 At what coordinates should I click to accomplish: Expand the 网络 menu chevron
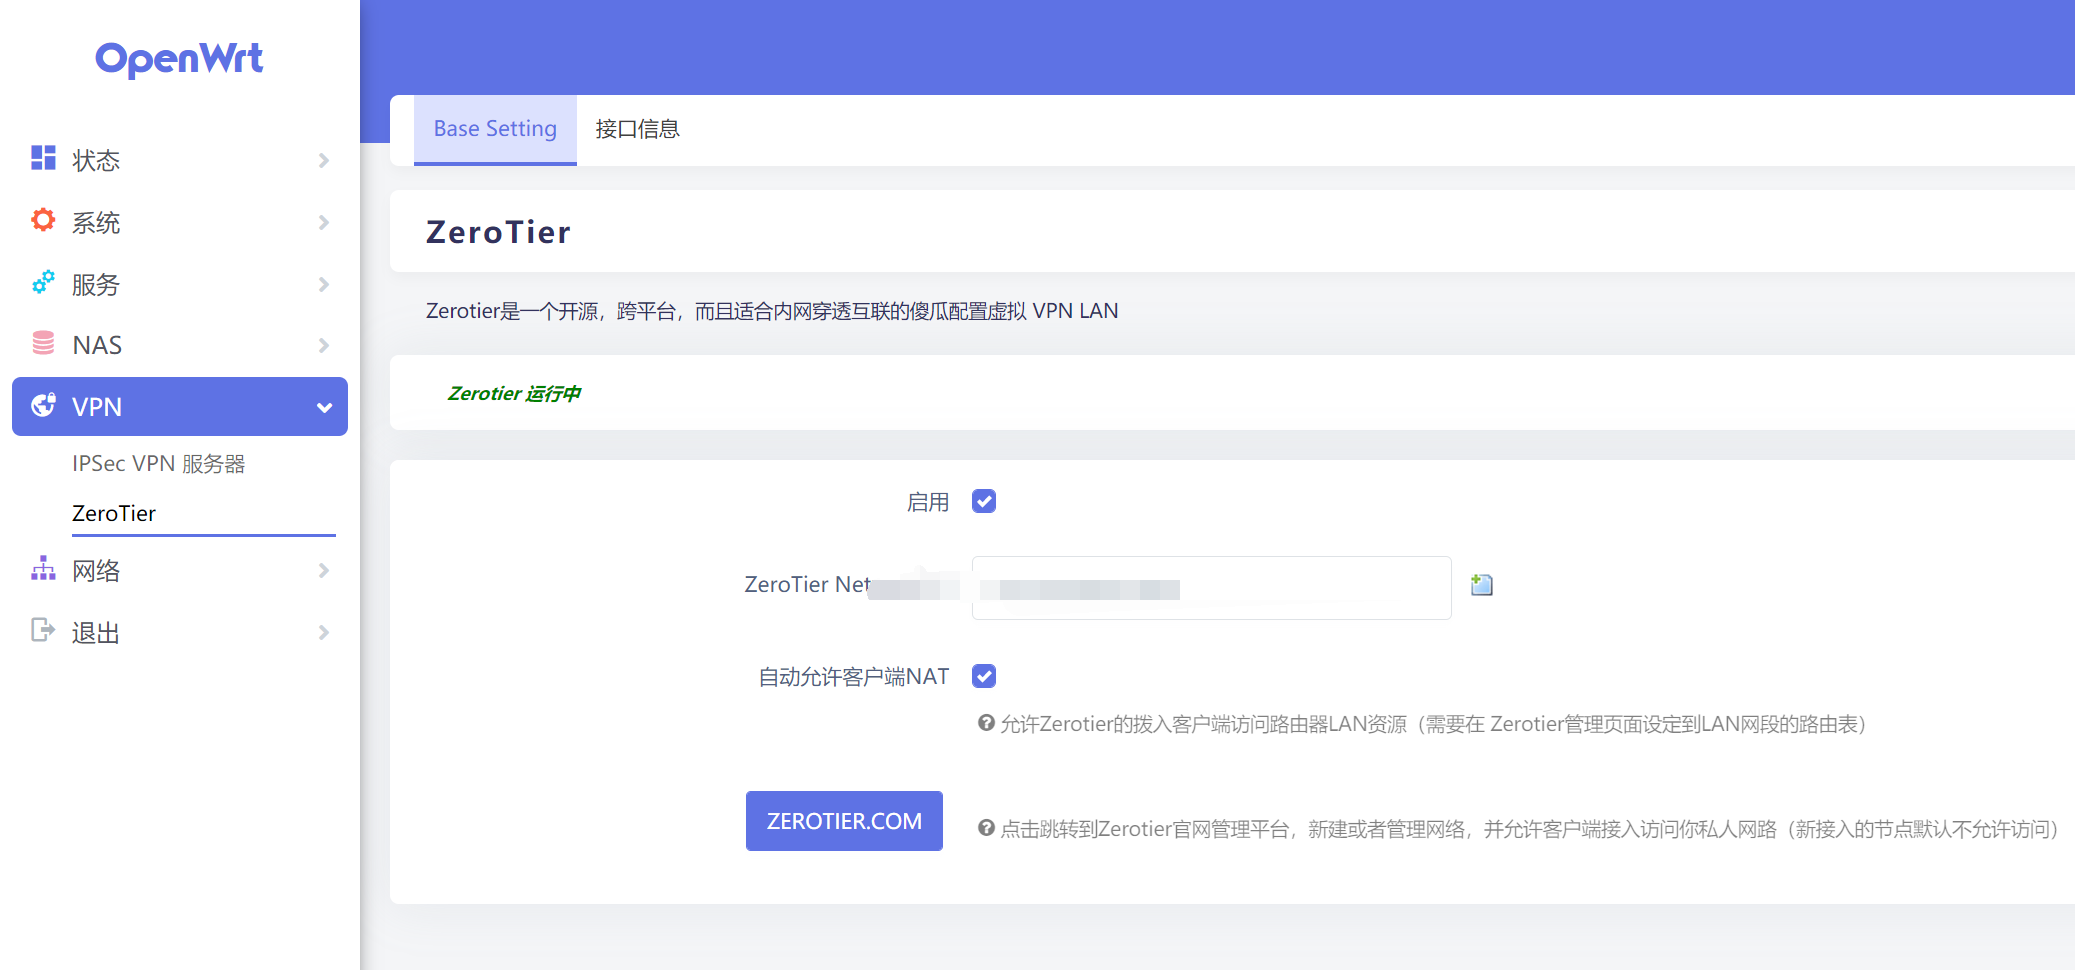[324, 569]
